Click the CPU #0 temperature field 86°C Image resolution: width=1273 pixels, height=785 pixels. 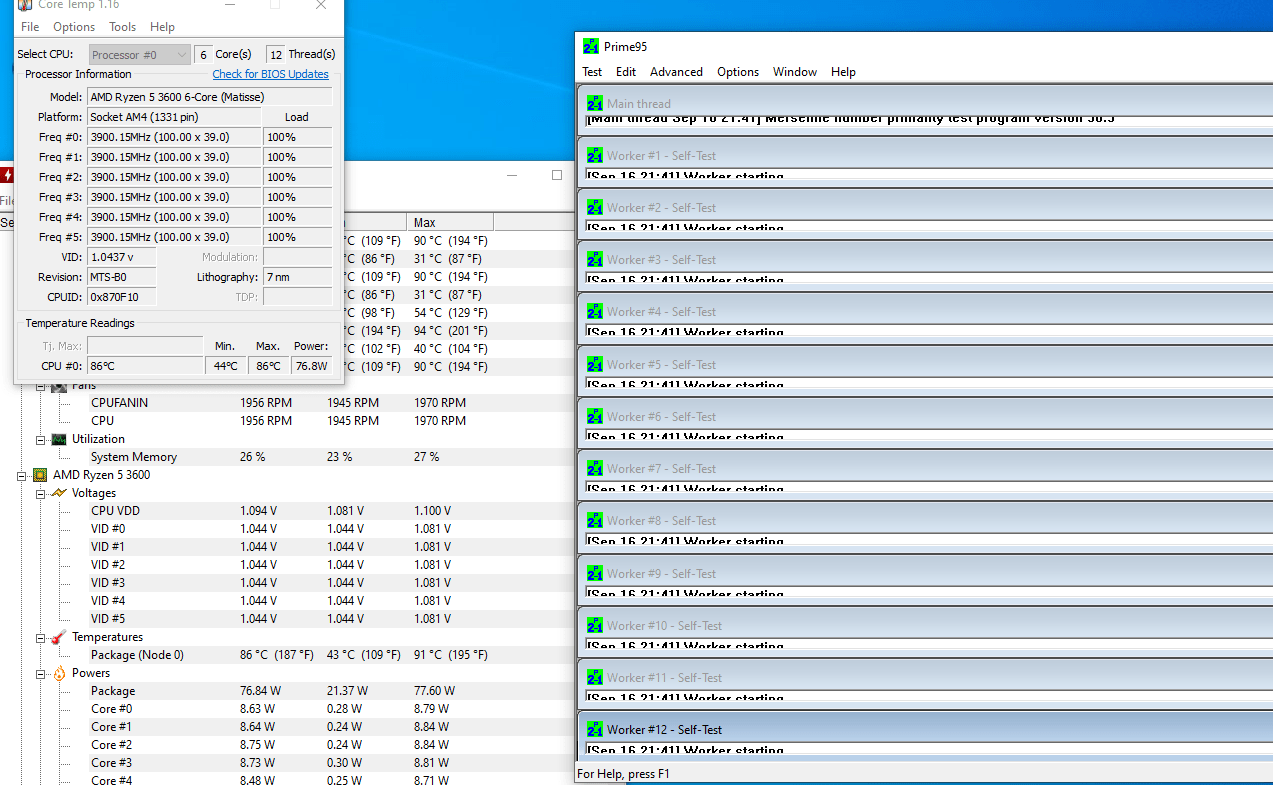[145, 366]
